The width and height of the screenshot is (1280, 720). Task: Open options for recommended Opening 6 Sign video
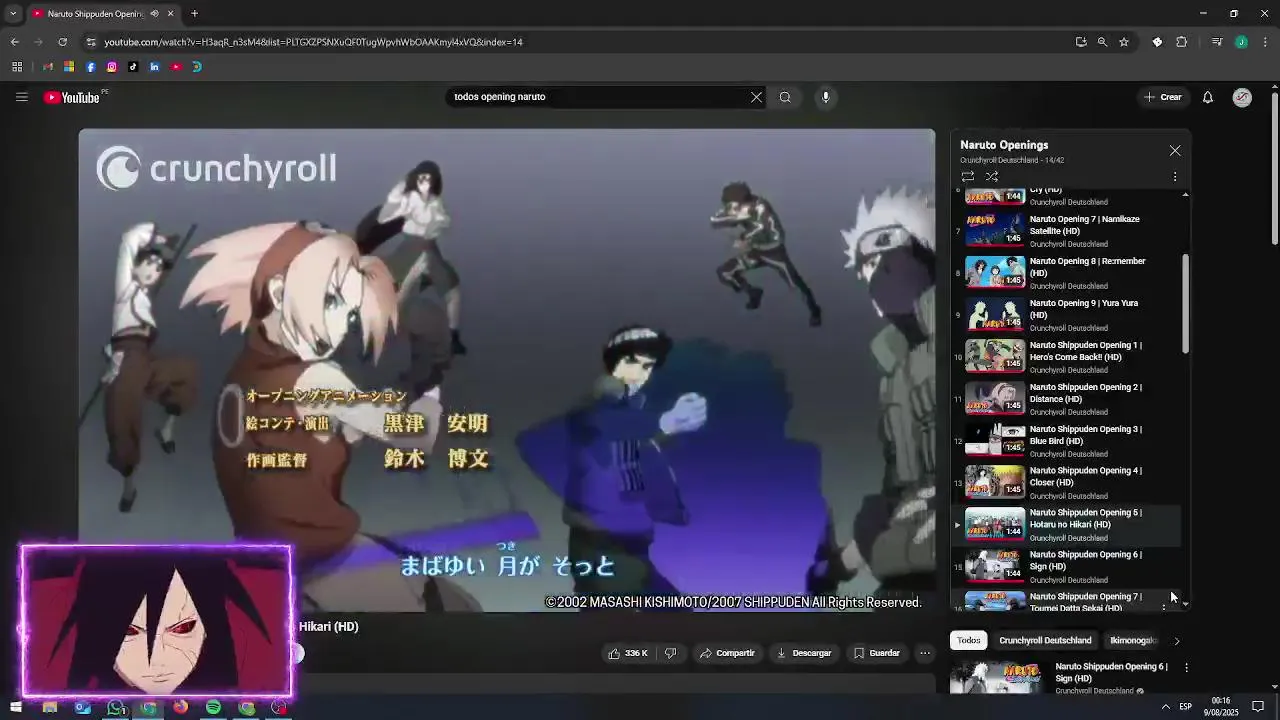(x=1186, y=667)
